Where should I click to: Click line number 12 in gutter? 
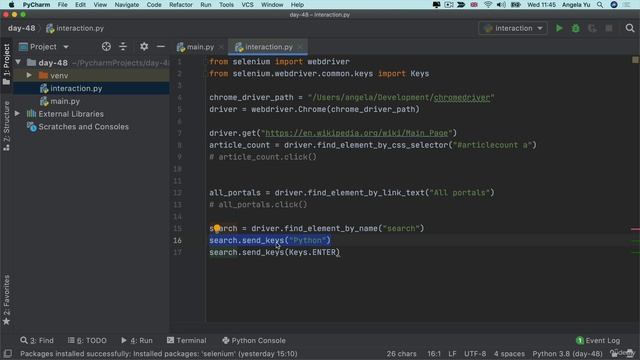coord(177,193)
